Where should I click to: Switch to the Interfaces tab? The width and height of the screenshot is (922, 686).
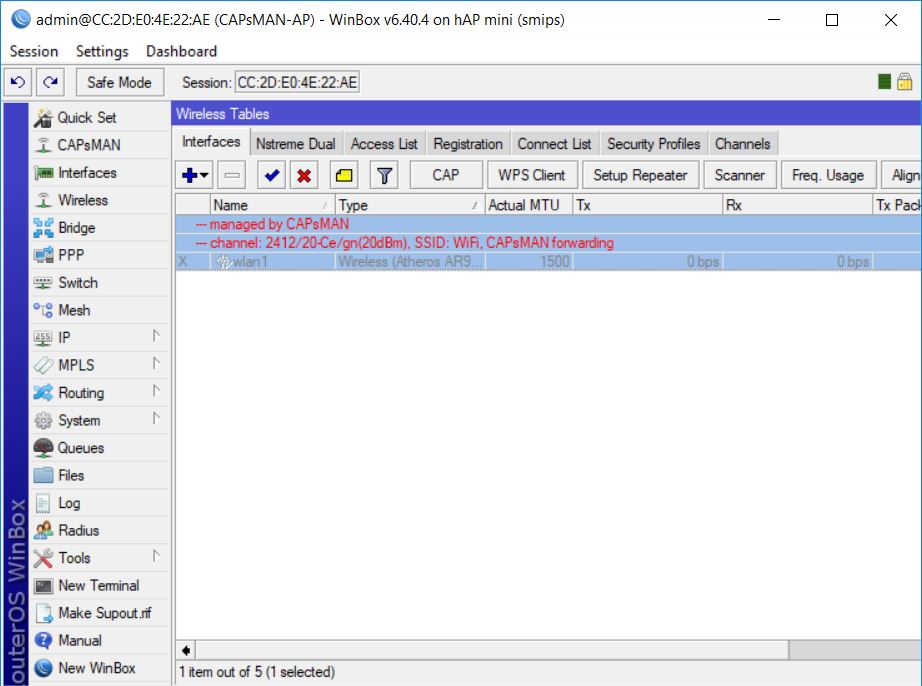[211, 142]
